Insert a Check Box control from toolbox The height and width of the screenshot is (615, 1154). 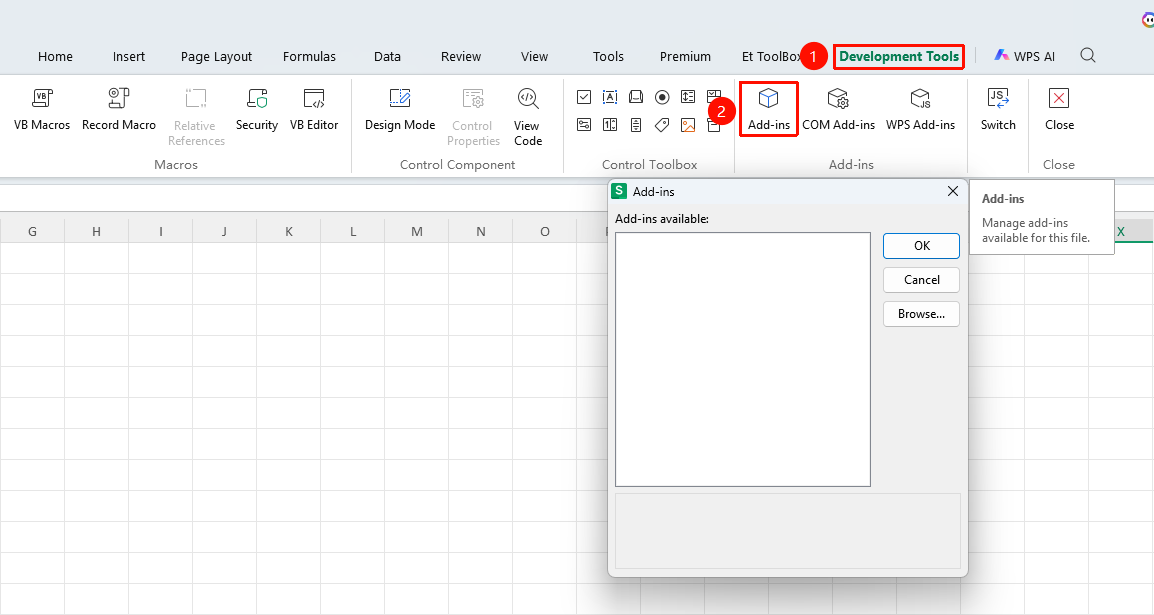click(584, 97)
